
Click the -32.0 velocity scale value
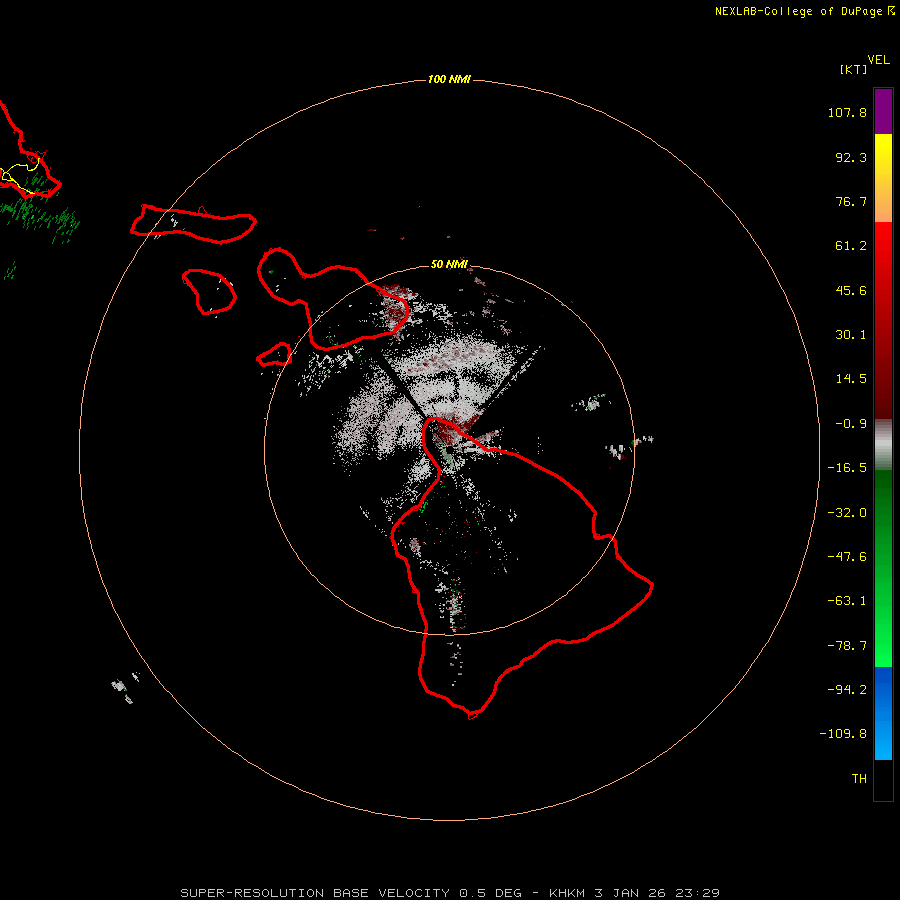pos(847,513)
